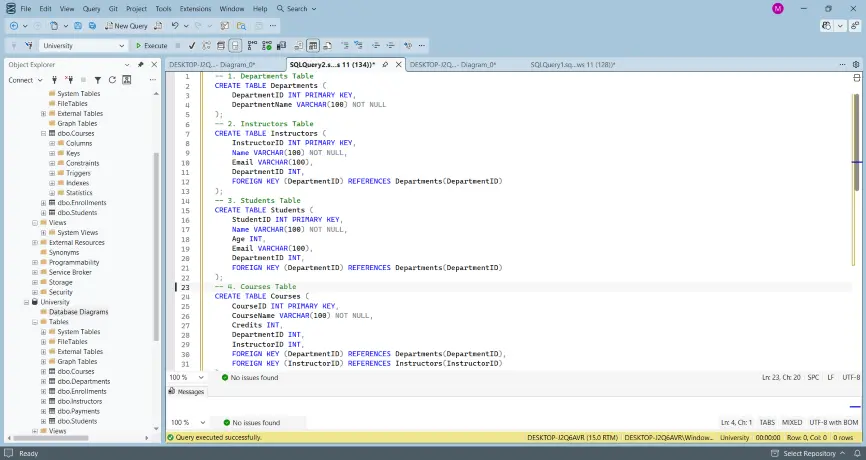Open the Connect dropdown in Object Explorer
The width and height of the screenshot is (866, 460).
point(25,80)
